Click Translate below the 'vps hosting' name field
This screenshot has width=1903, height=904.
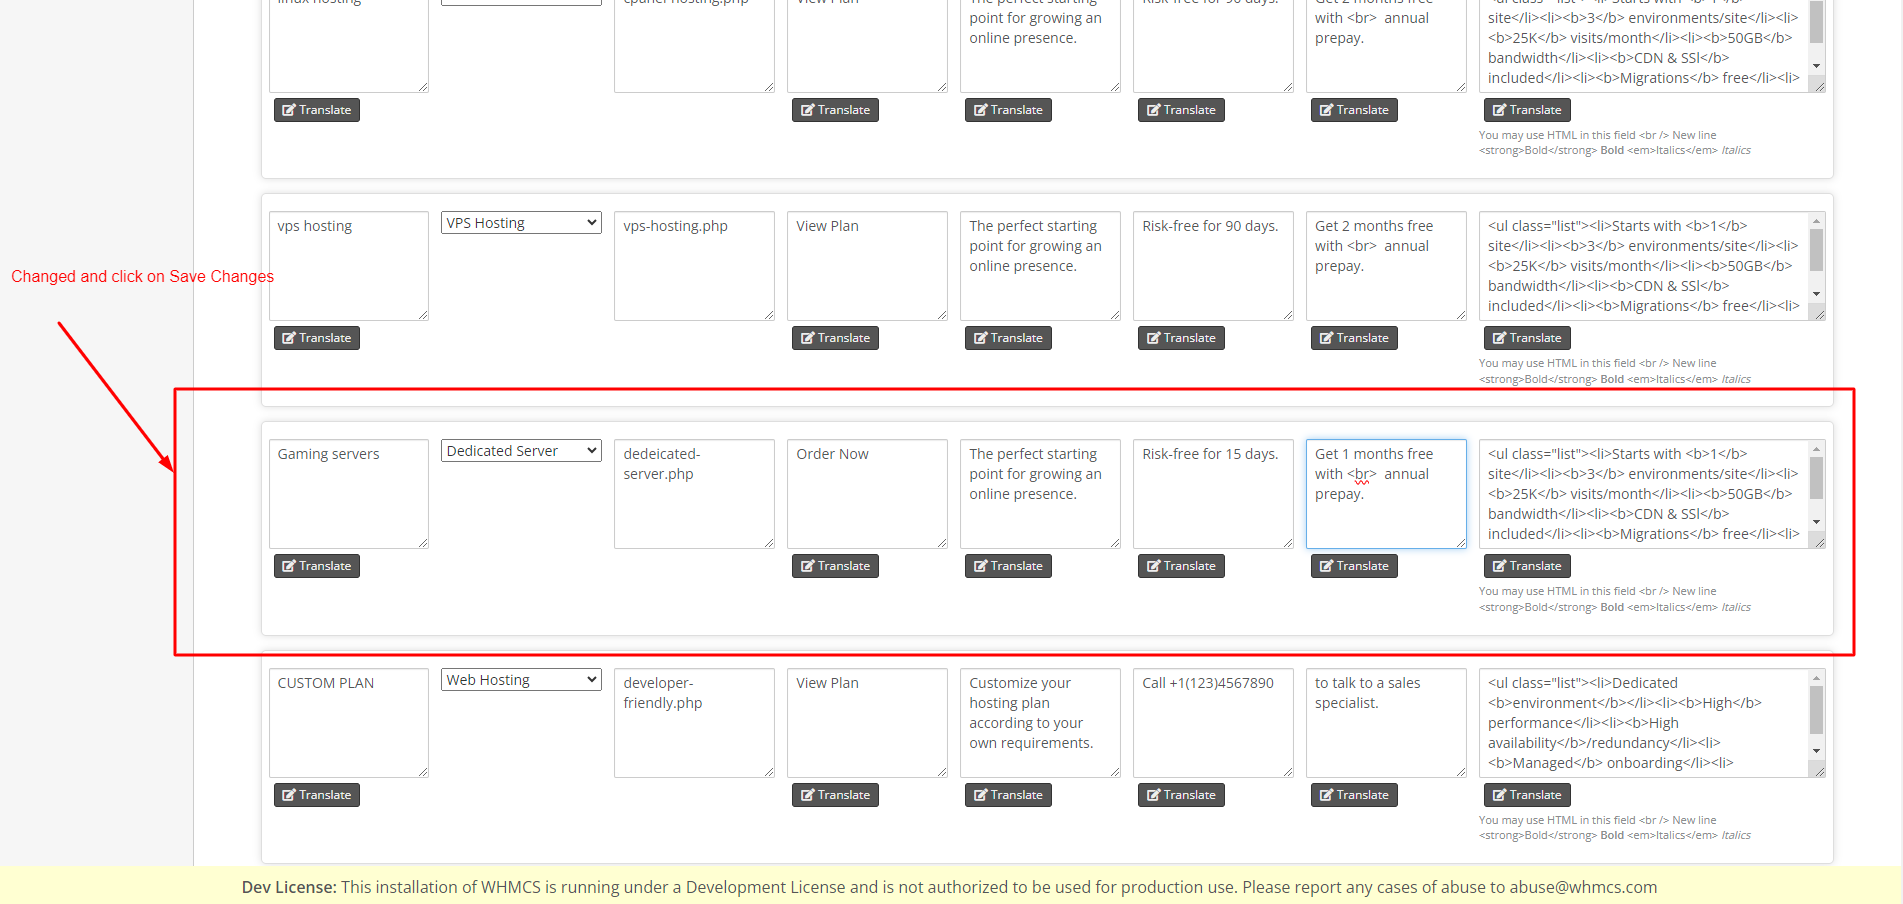(316, 338)
